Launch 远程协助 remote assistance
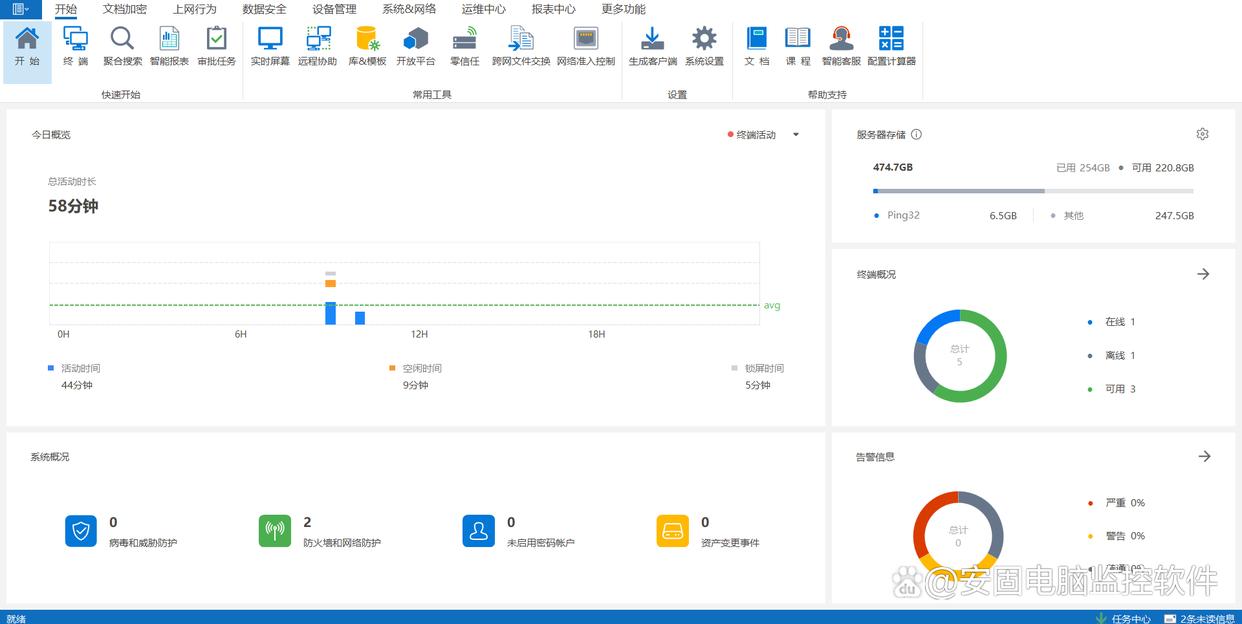 click(x=318, y=46)
